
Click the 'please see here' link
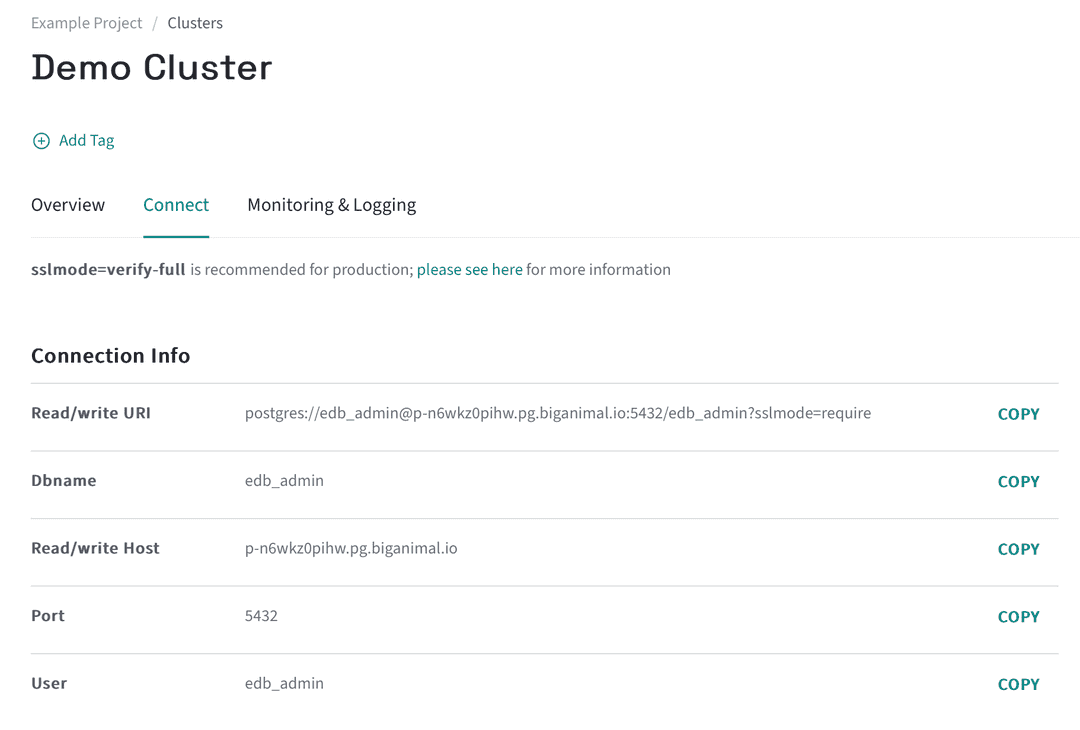tap(469, 269)
